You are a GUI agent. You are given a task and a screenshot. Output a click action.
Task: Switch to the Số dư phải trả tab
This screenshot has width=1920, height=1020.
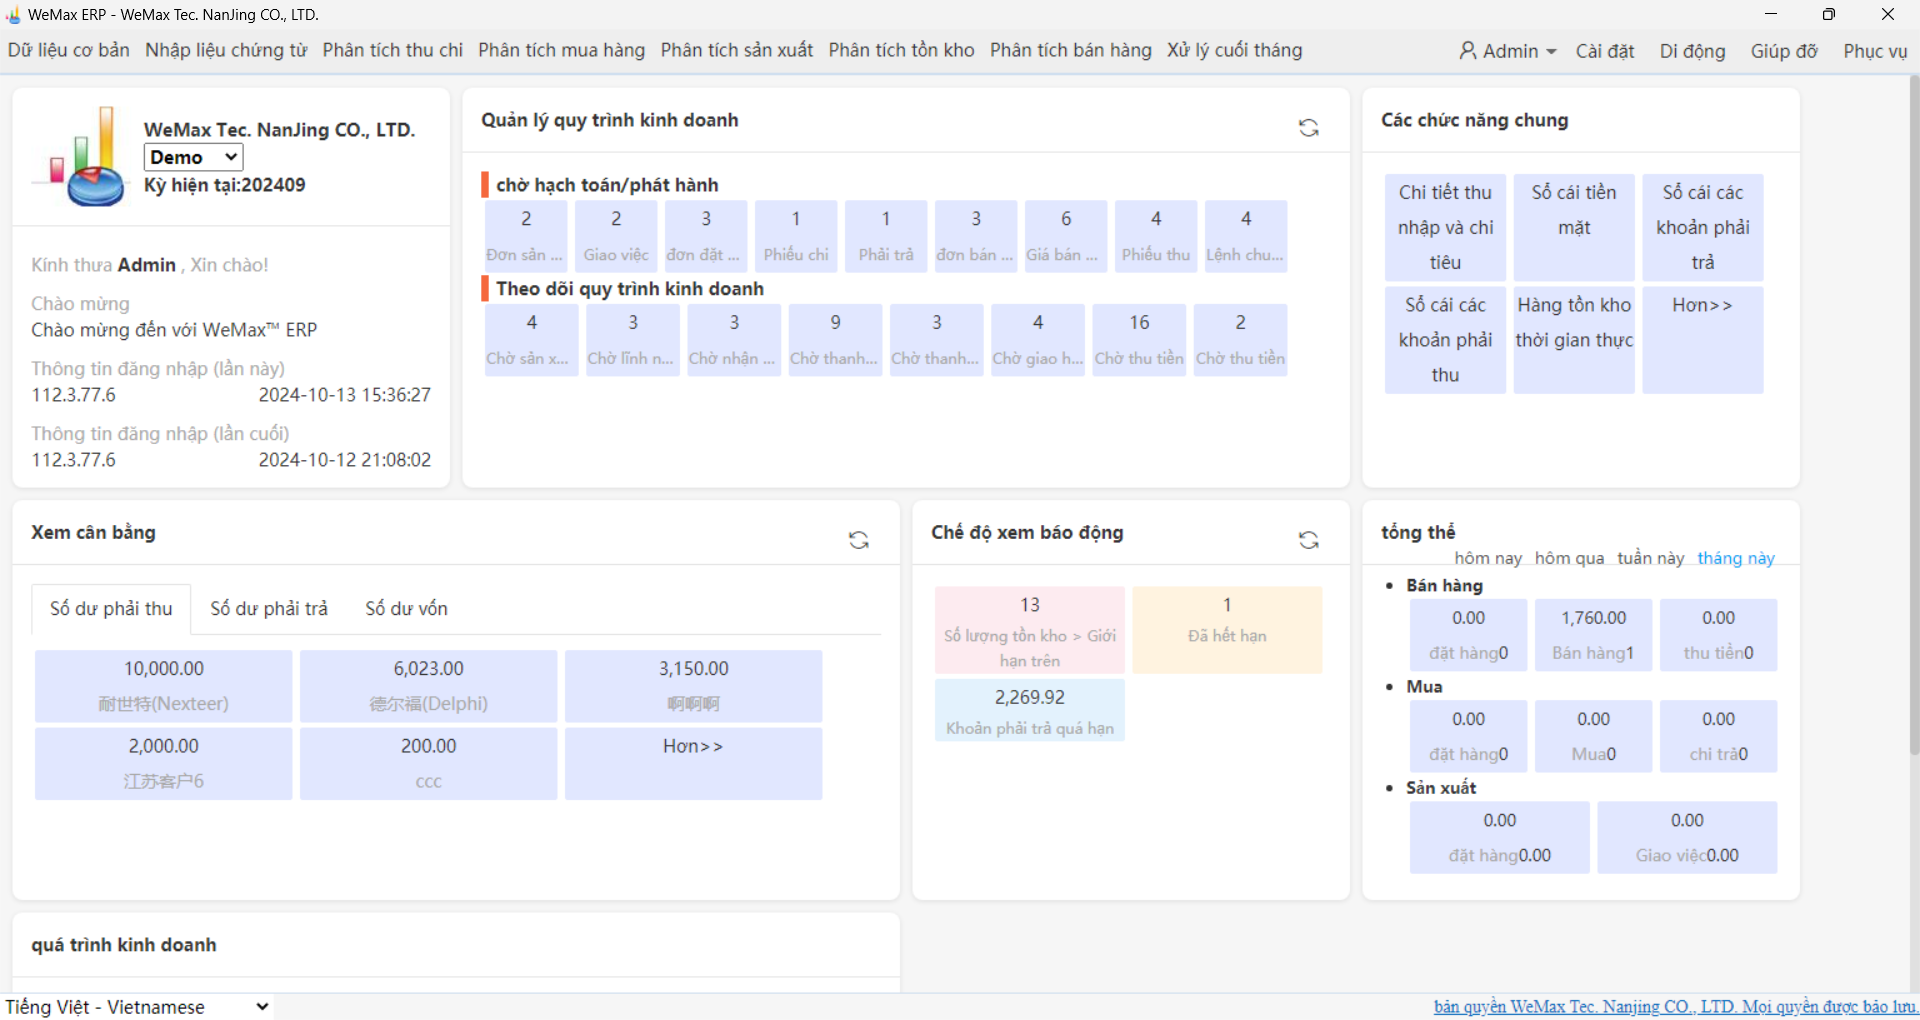[x=269, y=608]
